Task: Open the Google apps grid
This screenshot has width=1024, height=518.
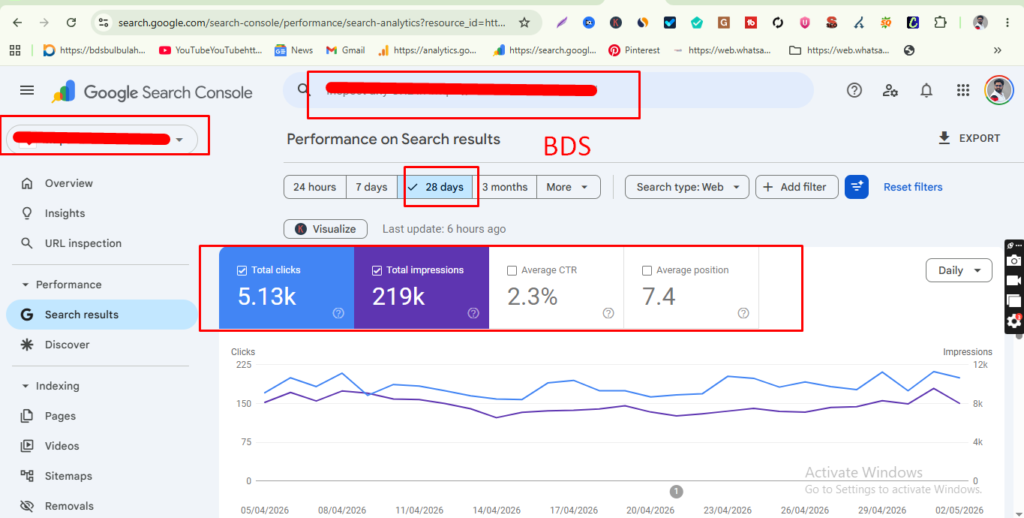Action: click(x=963, y=91)
